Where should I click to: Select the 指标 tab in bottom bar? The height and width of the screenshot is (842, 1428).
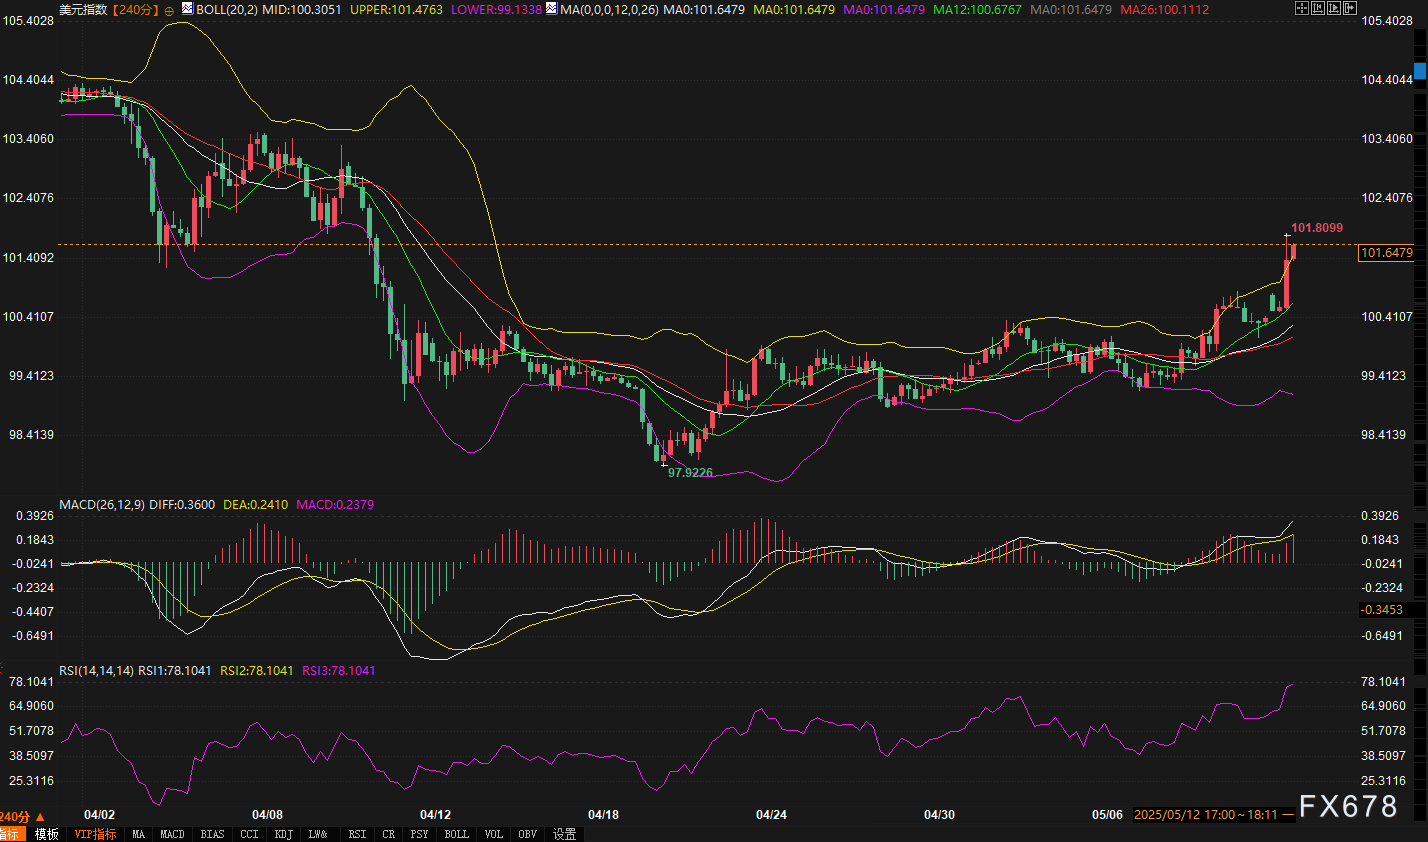(x=9, y=834)
